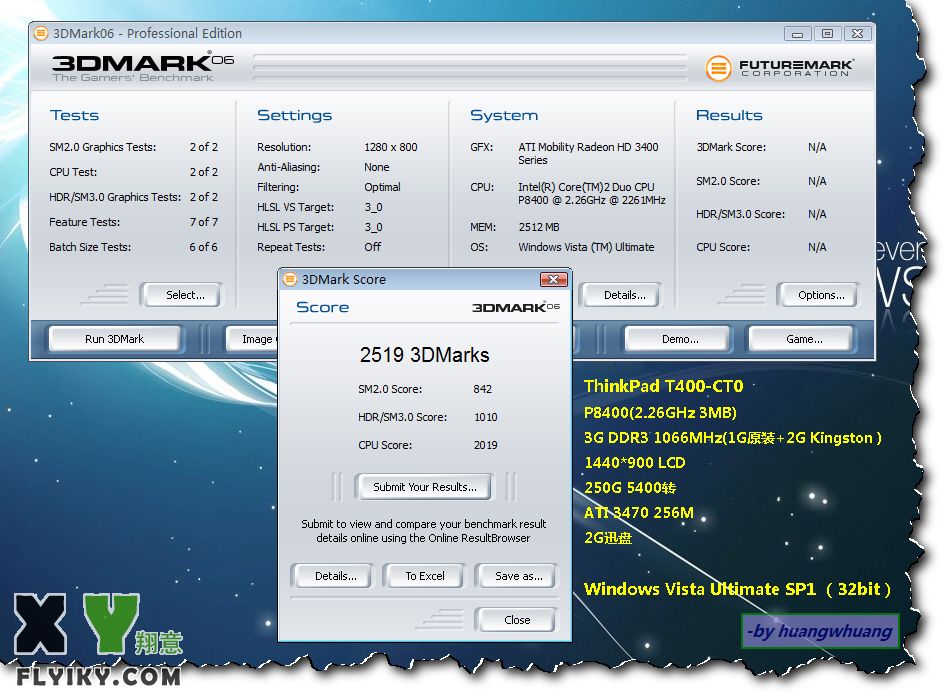This screenshot has height=697, width=949.
Task: Click the SM2.0 Graphics Tests label
Action: 102,147
